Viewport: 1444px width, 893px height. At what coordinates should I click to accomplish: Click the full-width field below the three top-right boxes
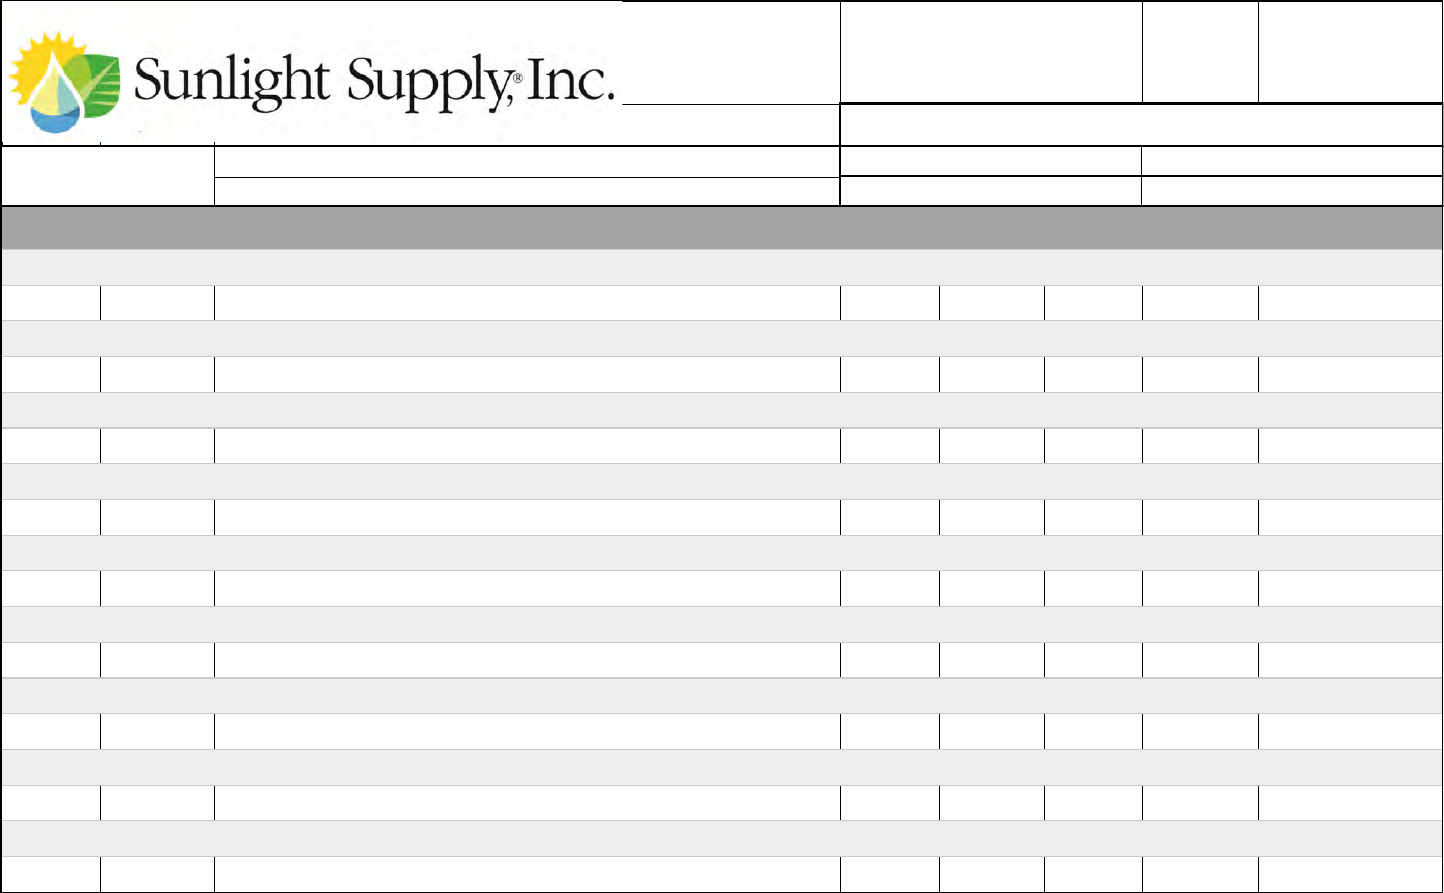coord(1141,125)
